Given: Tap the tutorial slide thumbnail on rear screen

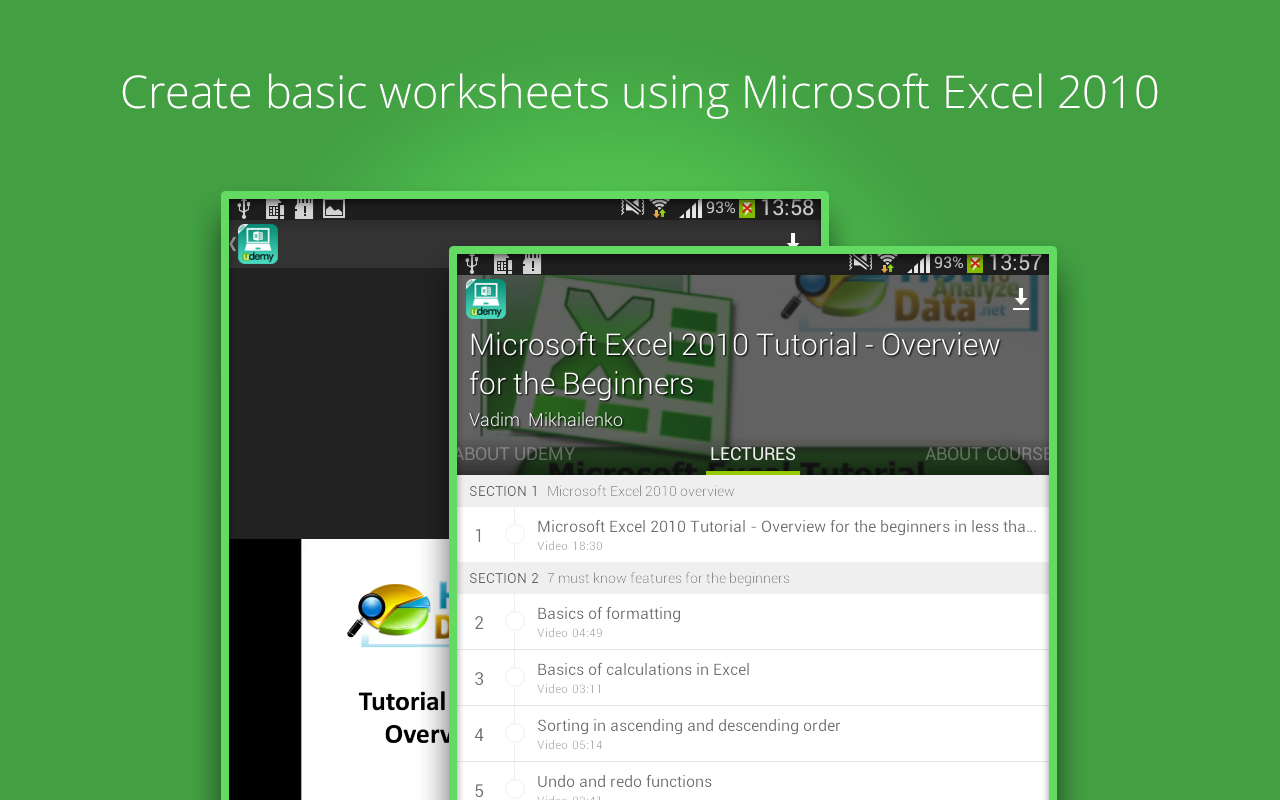Looking at the screenshot, I should click(x=375, y=669).
